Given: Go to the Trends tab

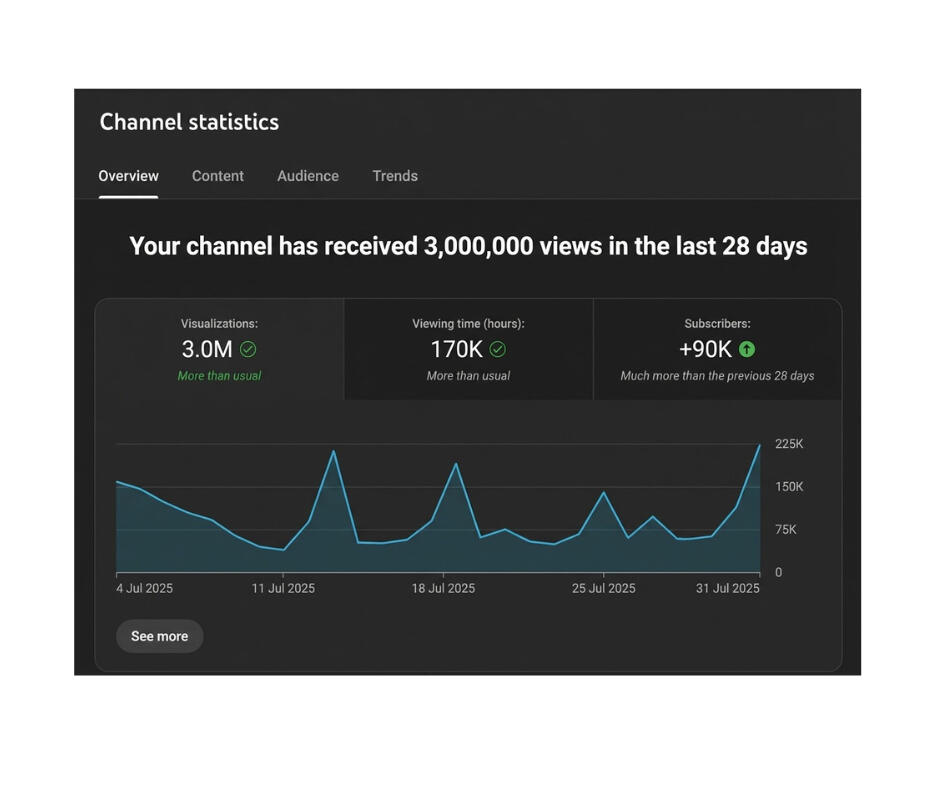Looking at the screenshot, I should tap(395, 176).
